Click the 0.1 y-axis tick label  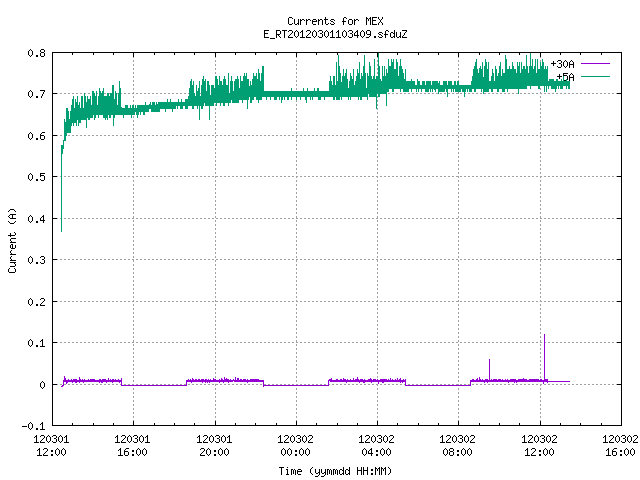point(36,343)
